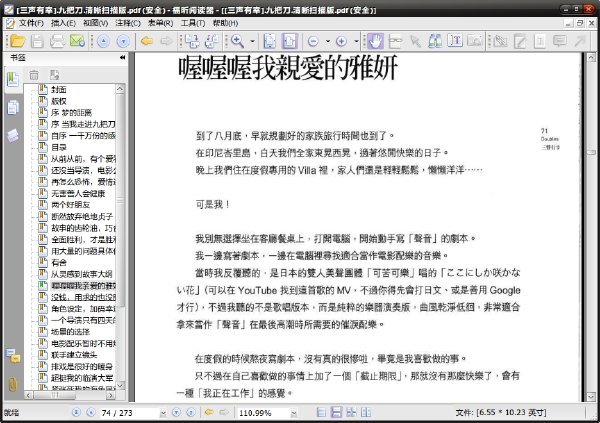Screen dimensions: 600x423
Task: Click up arrow of bookmark list scrollbar
Action: (x=120, y=89)
